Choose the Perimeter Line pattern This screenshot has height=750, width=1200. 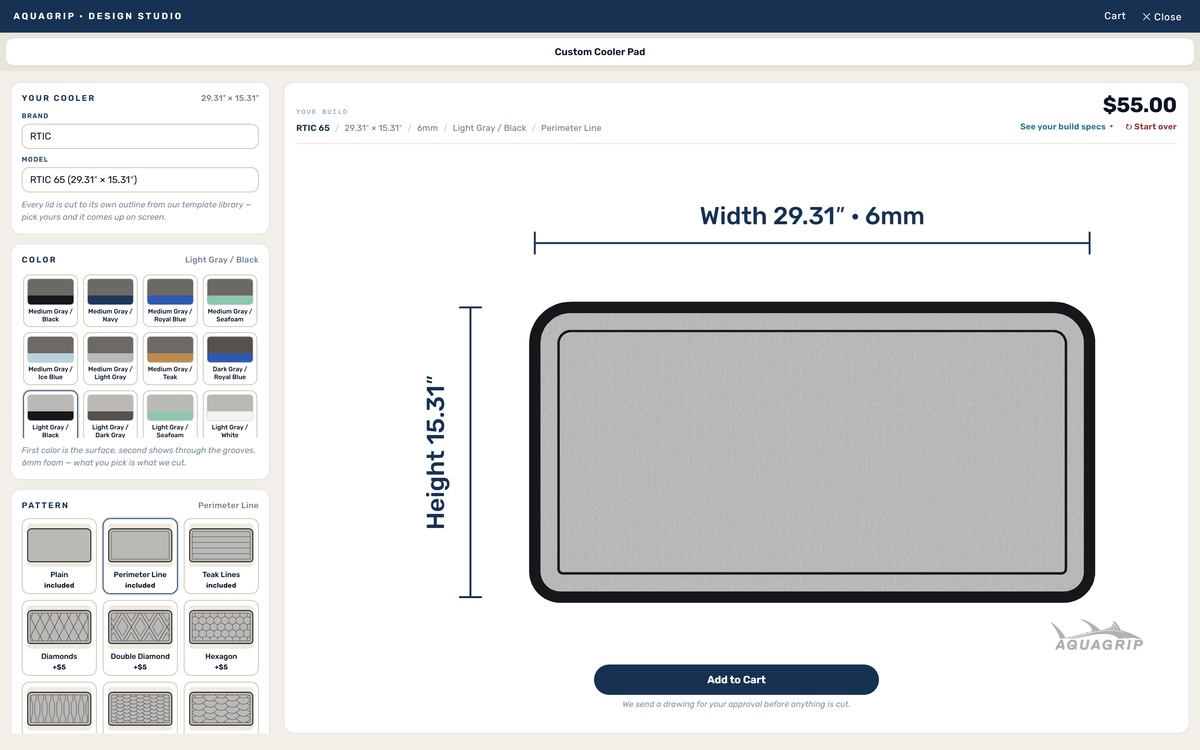[x=140, y=556]
